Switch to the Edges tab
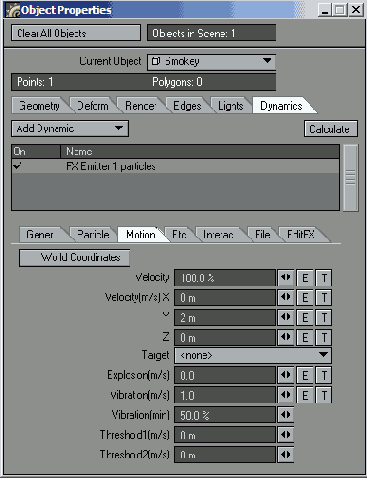The width and height of the screenshot is (367, 478). 187,106
